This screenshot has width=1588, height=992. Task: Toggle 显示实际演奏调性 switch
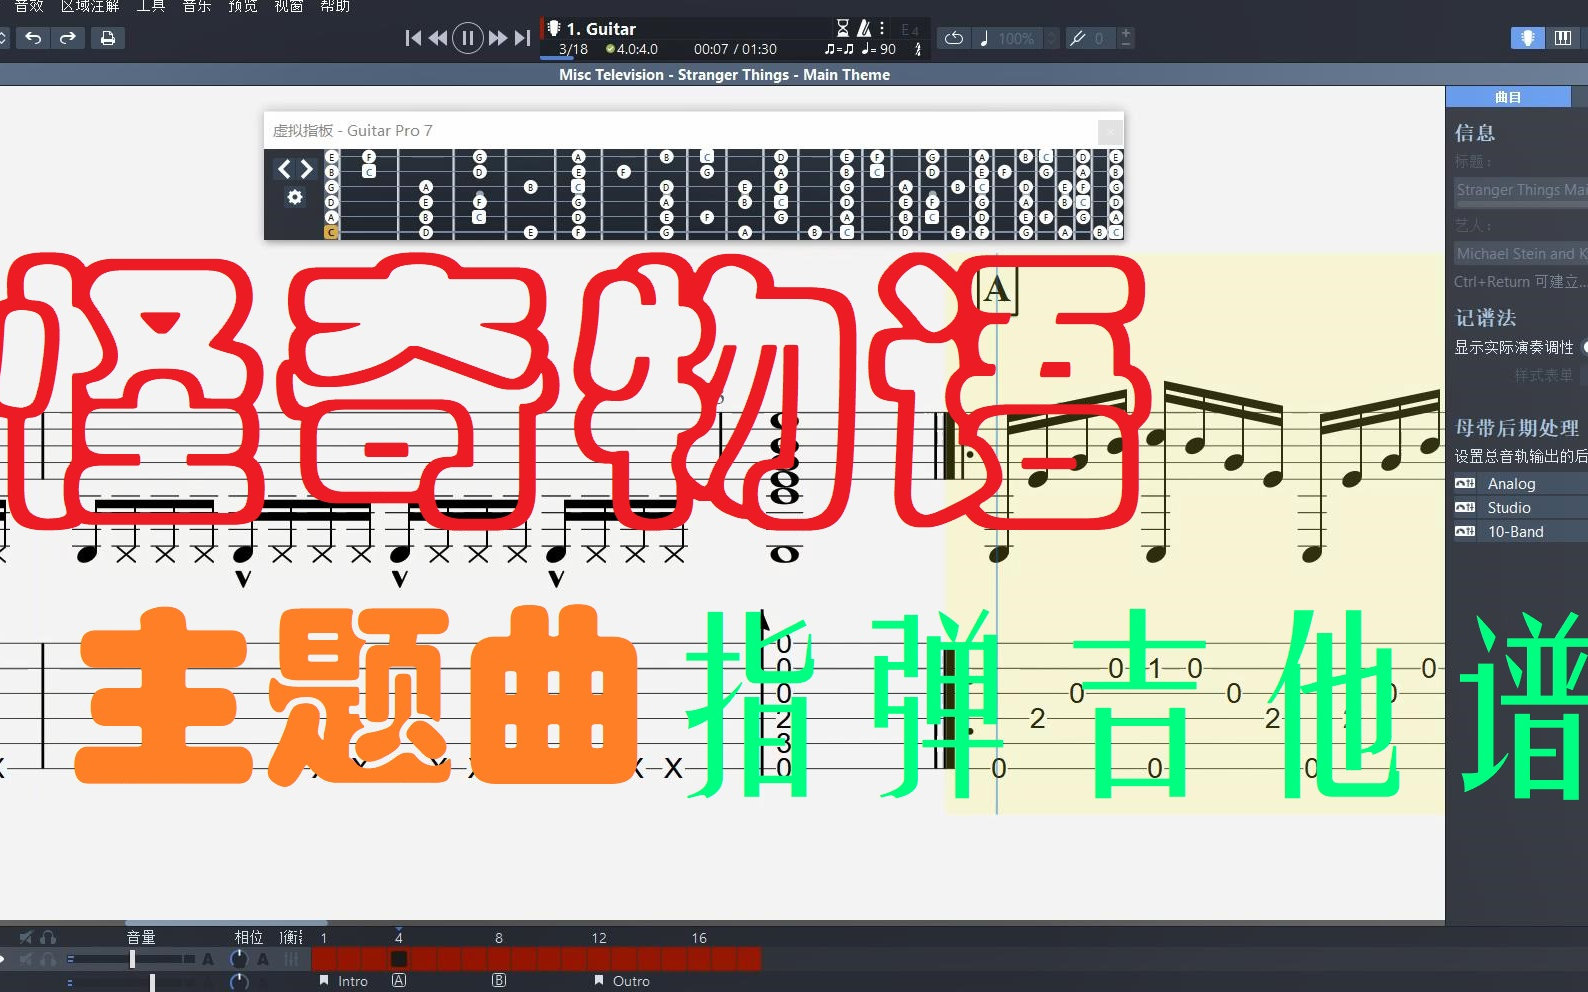[x=1584, y=347]
